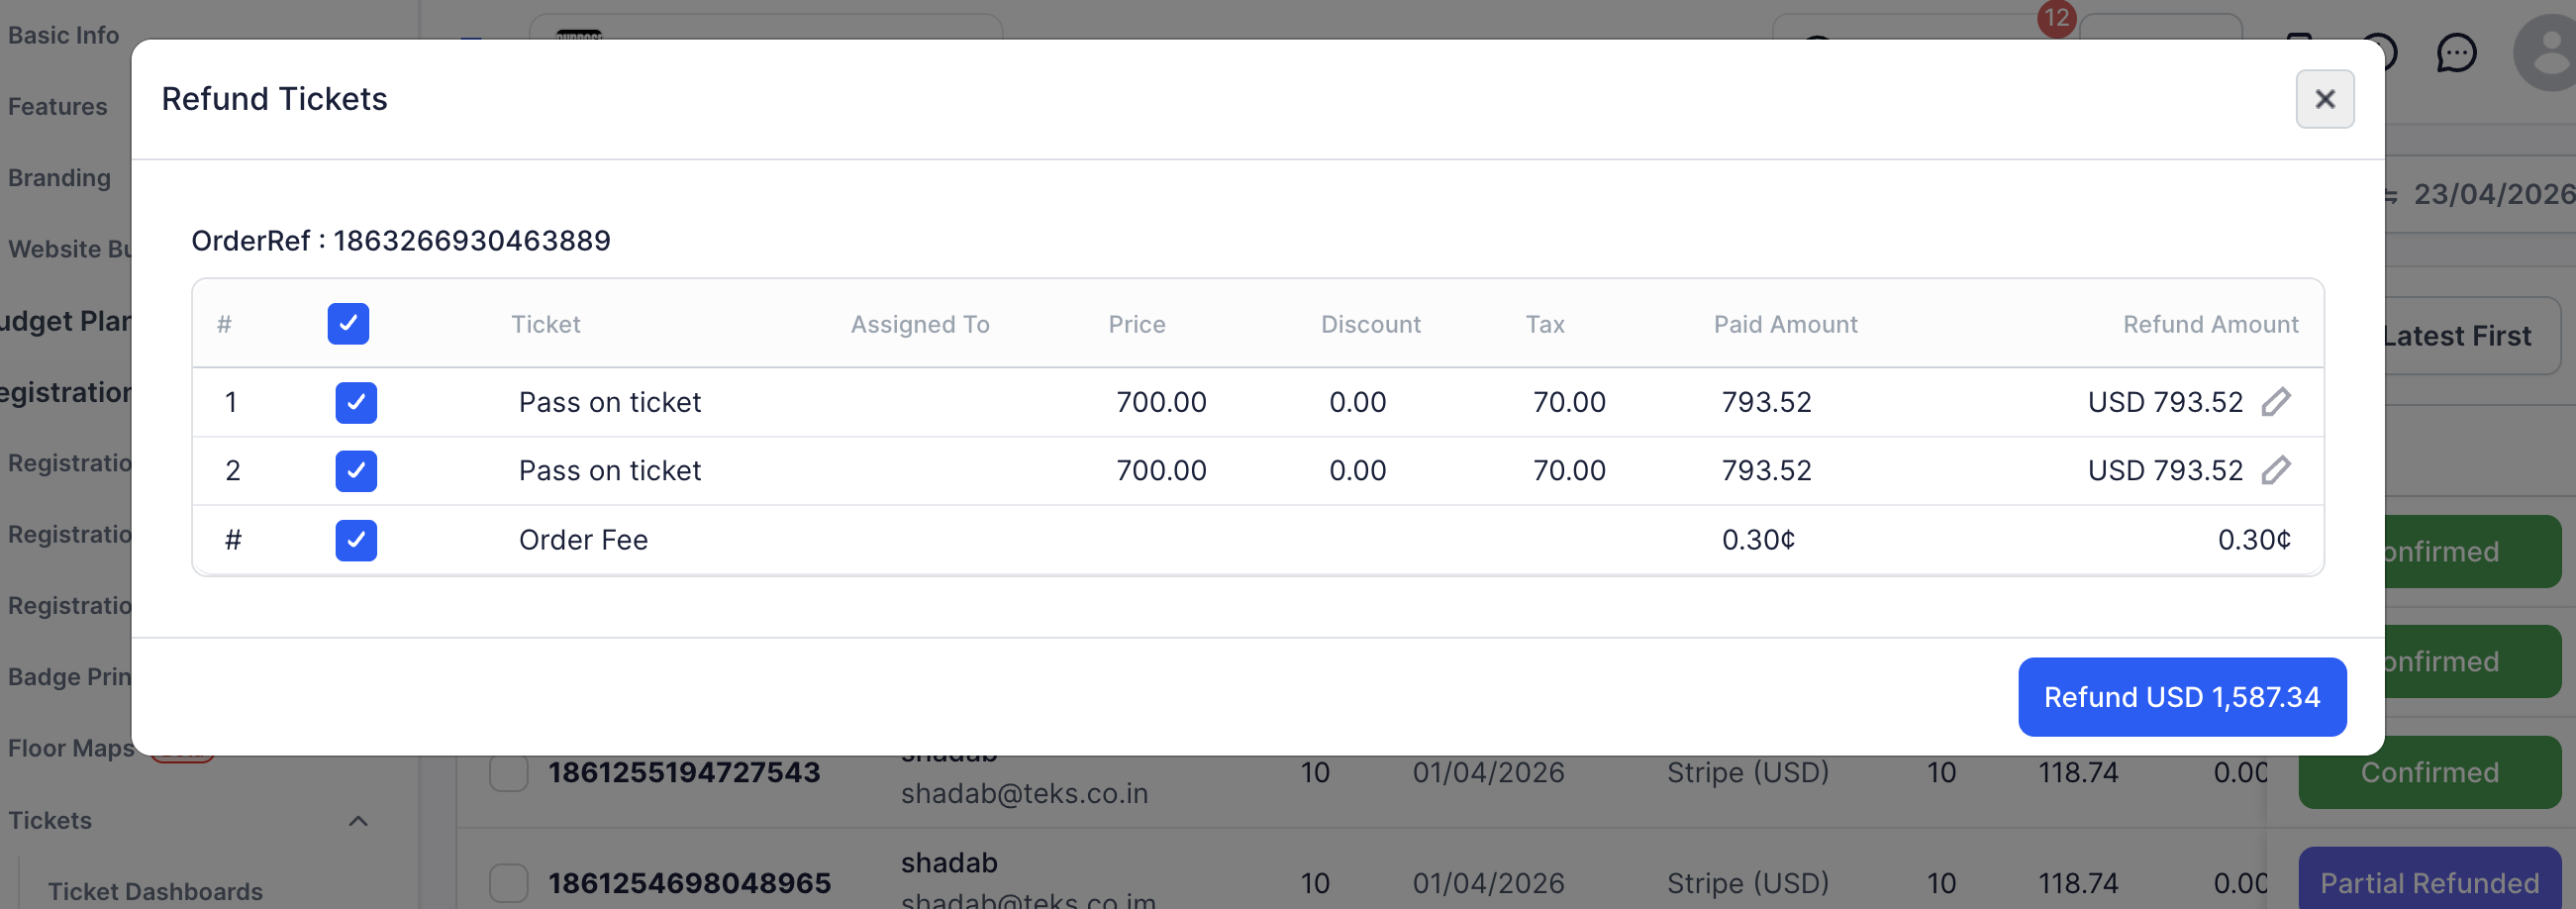The image size is (2576, 909).
Task: Click USD 793.52 refund amount in row 2
Action: tap(2165, 470)
